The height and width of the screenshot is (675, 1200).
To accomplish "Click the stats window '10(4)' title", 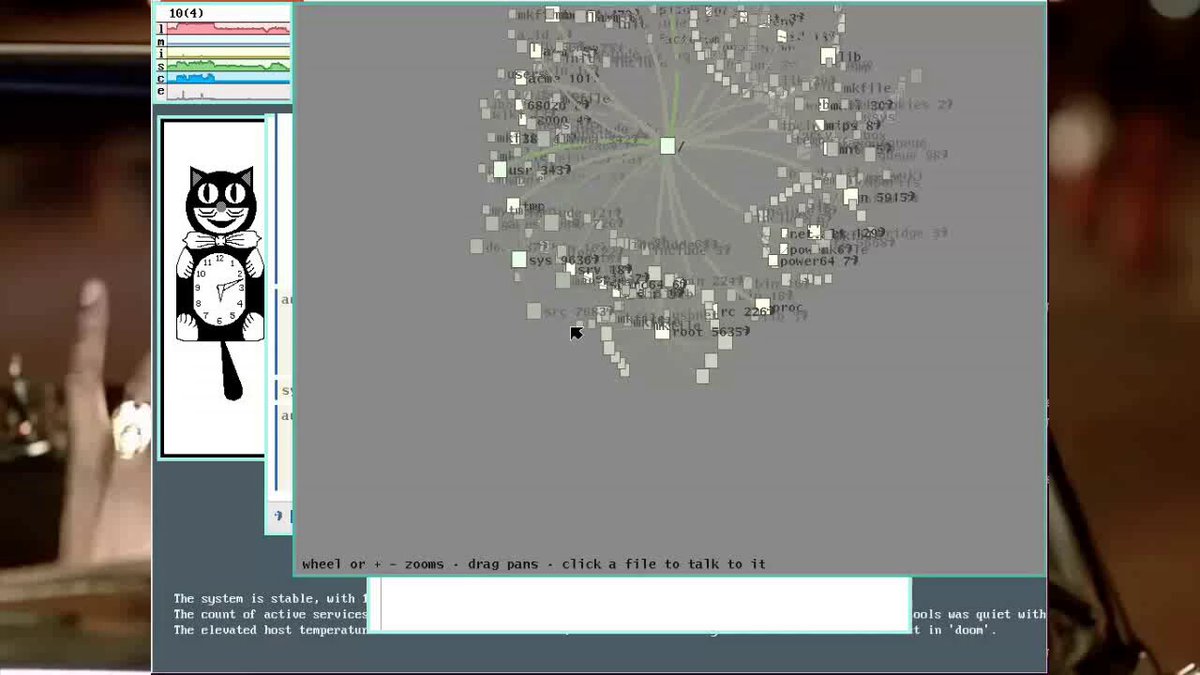I will pyautogui.click(x=187, y=13).
